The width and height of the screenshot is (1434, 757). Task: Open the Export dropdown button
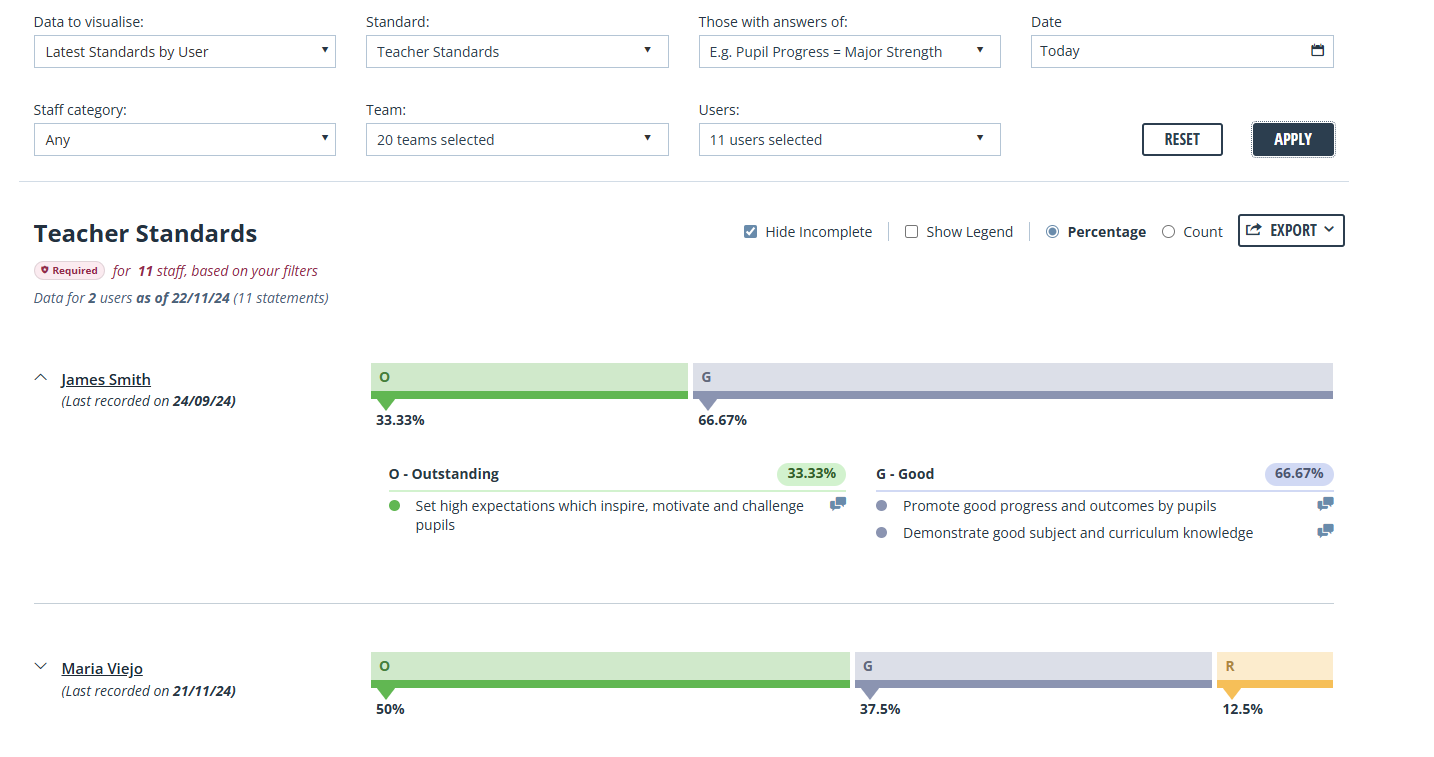[1291, 230]
